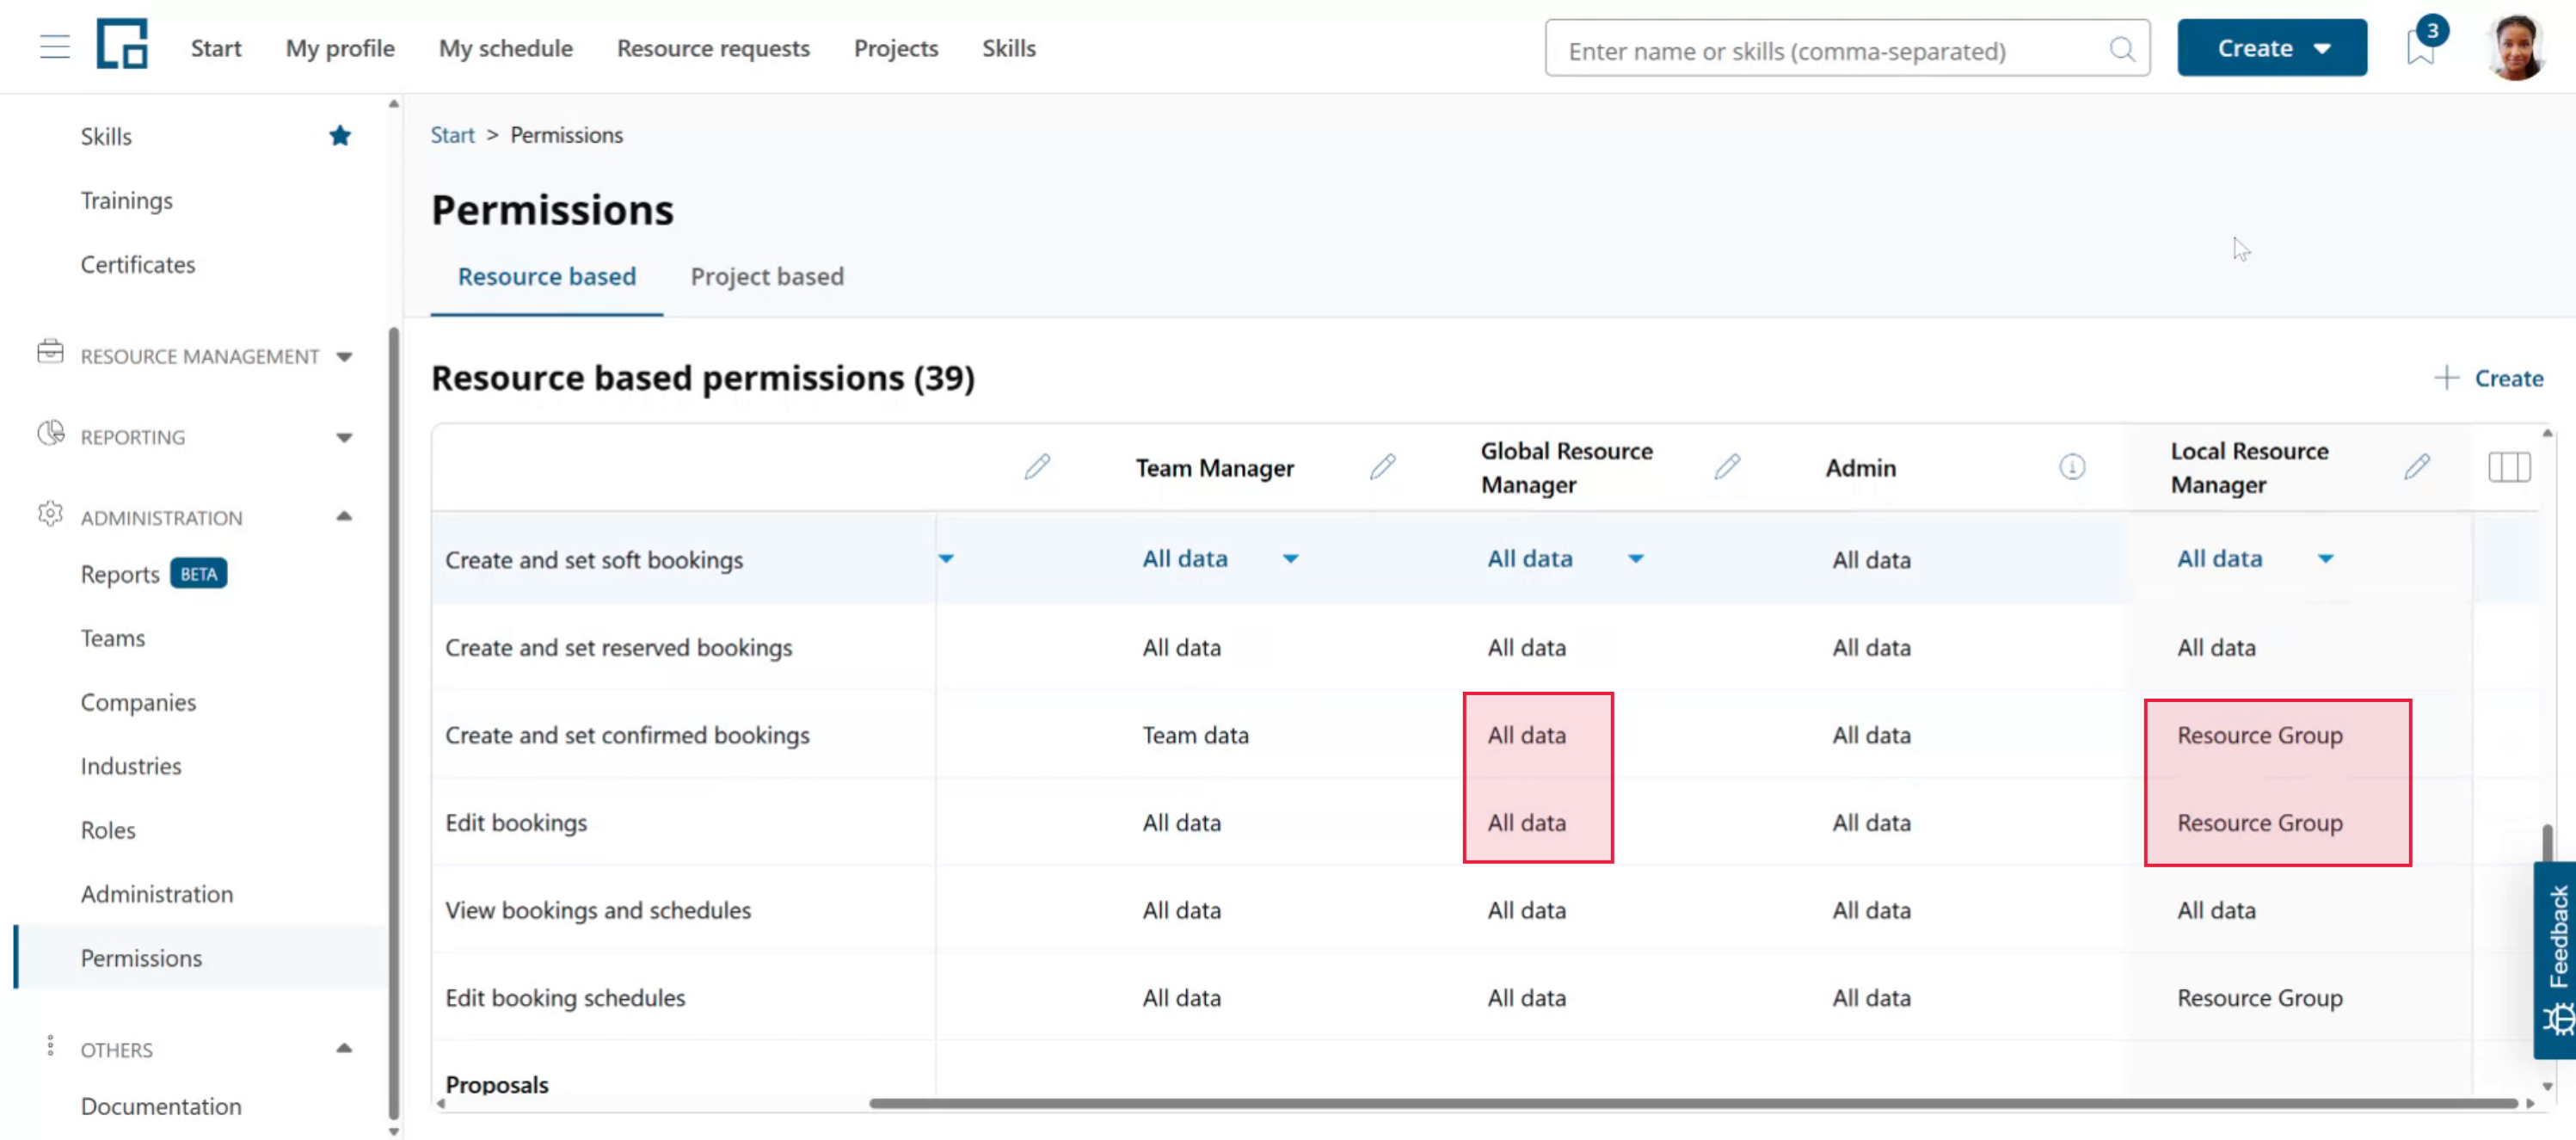The height and width of the screenshot is (1140, 2576).
Task: Expand the Resource Management section arrow
Action: coord(345,357)
